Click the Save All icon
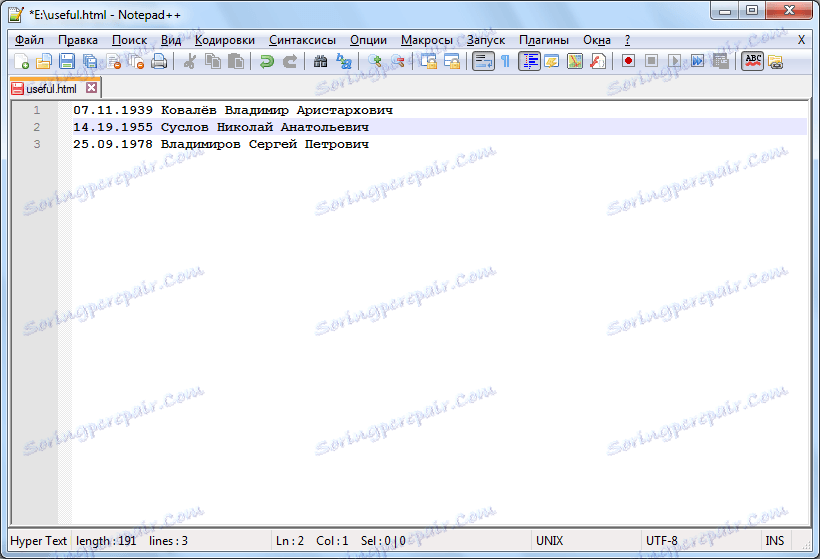This screenshot has height=559, width=820. [90, 62]
